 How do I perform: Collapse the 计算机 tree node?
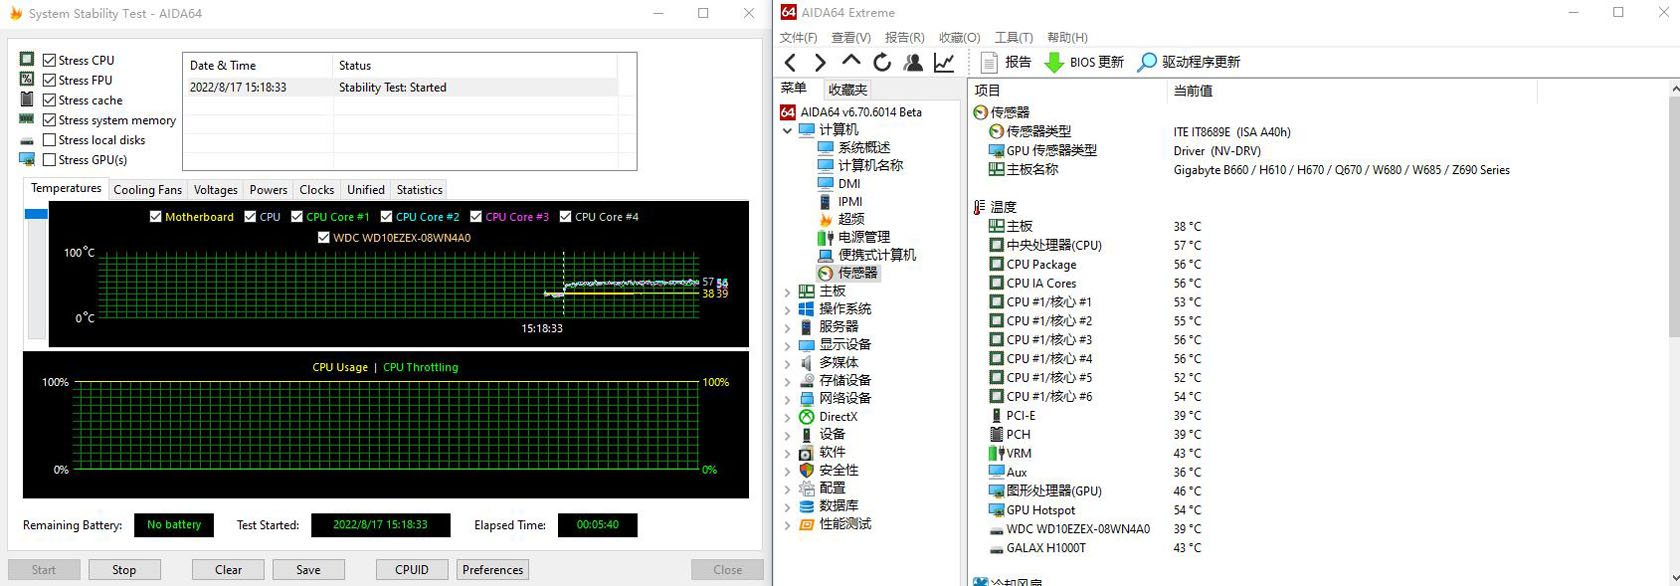(787, 130)
